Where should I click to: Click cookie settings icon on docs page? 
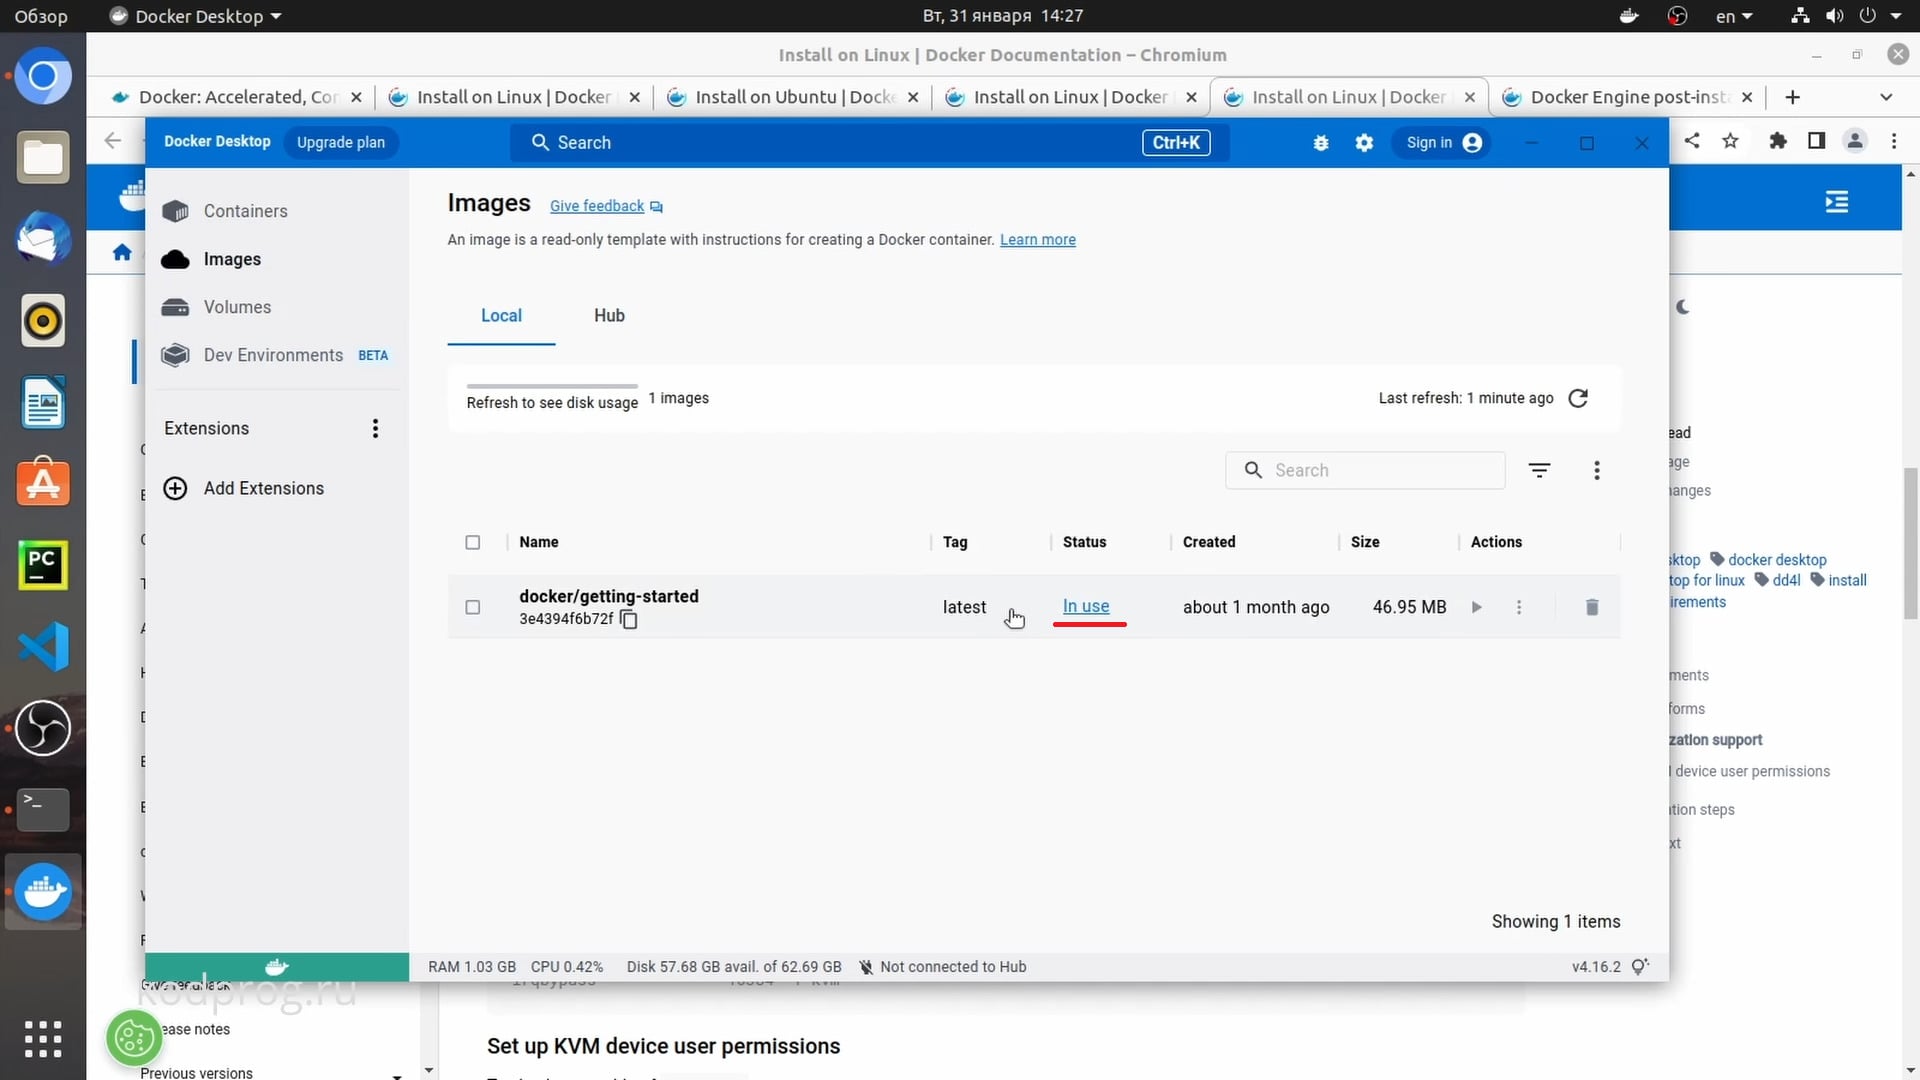tap(134, 1037)
